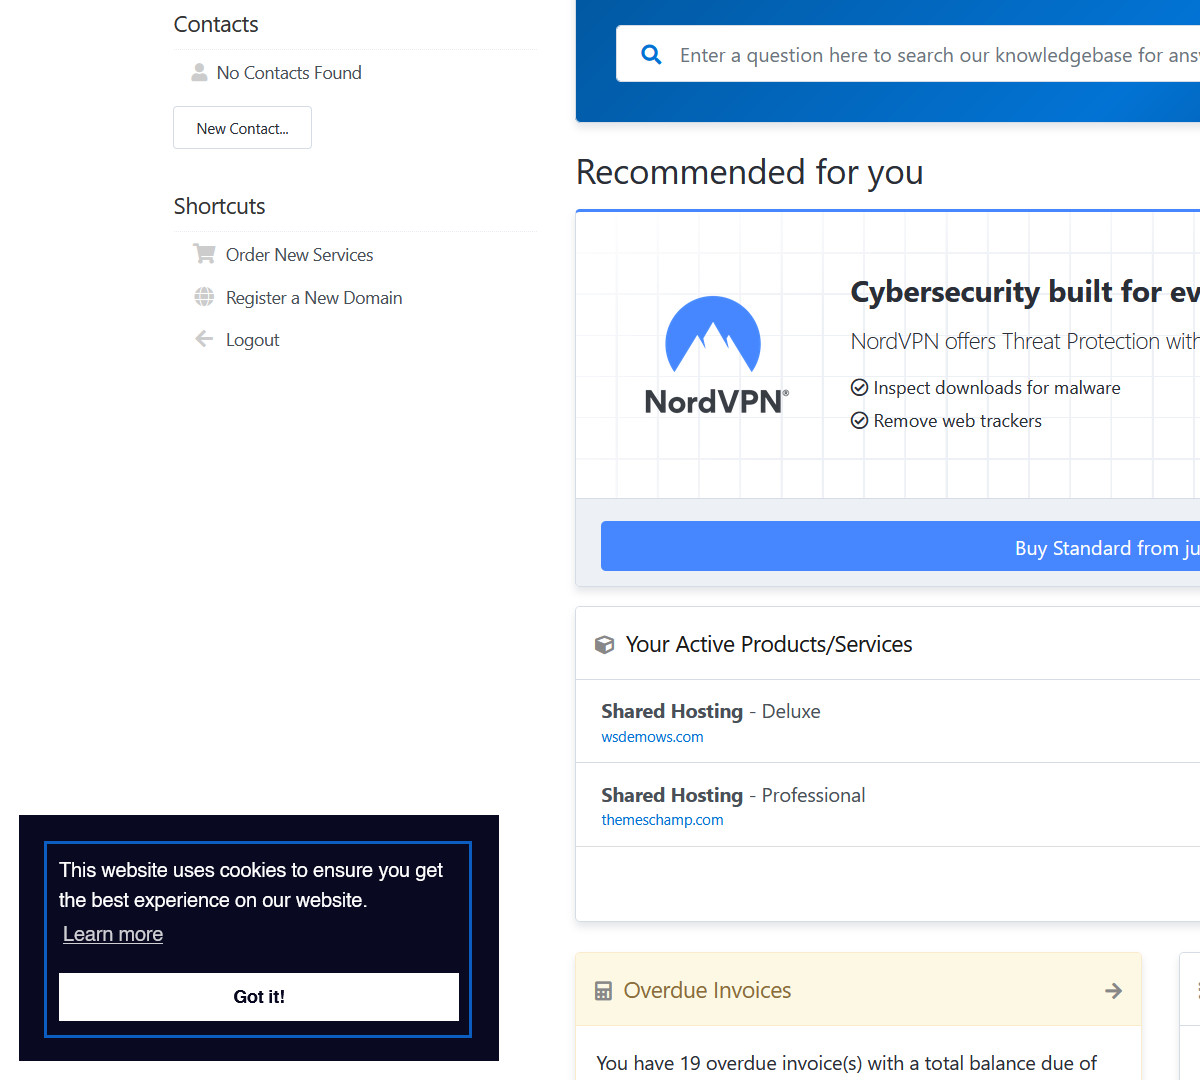Click the calculator icon beside Overdue Invoices
The height and width of the screenshot is (1080, 1200).
pyautogui.click(x=603, y=991)
